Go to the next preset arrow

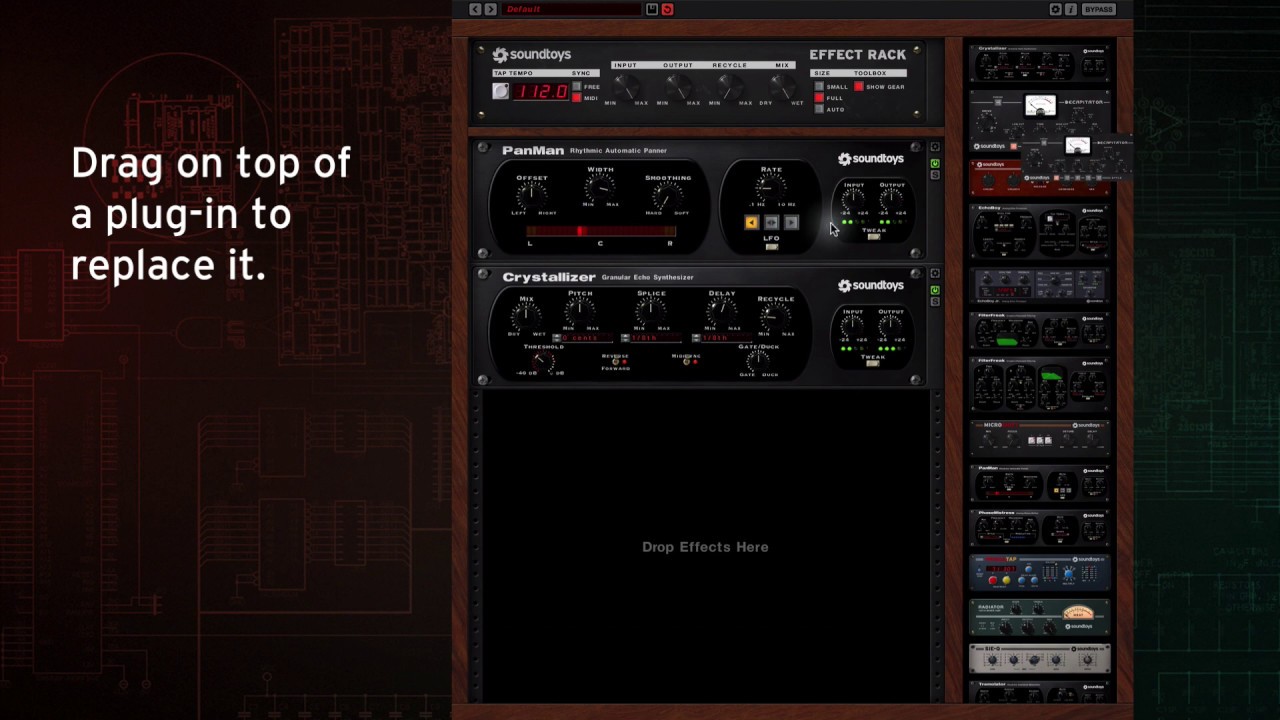pyautogui.click(x=490, y=9)
